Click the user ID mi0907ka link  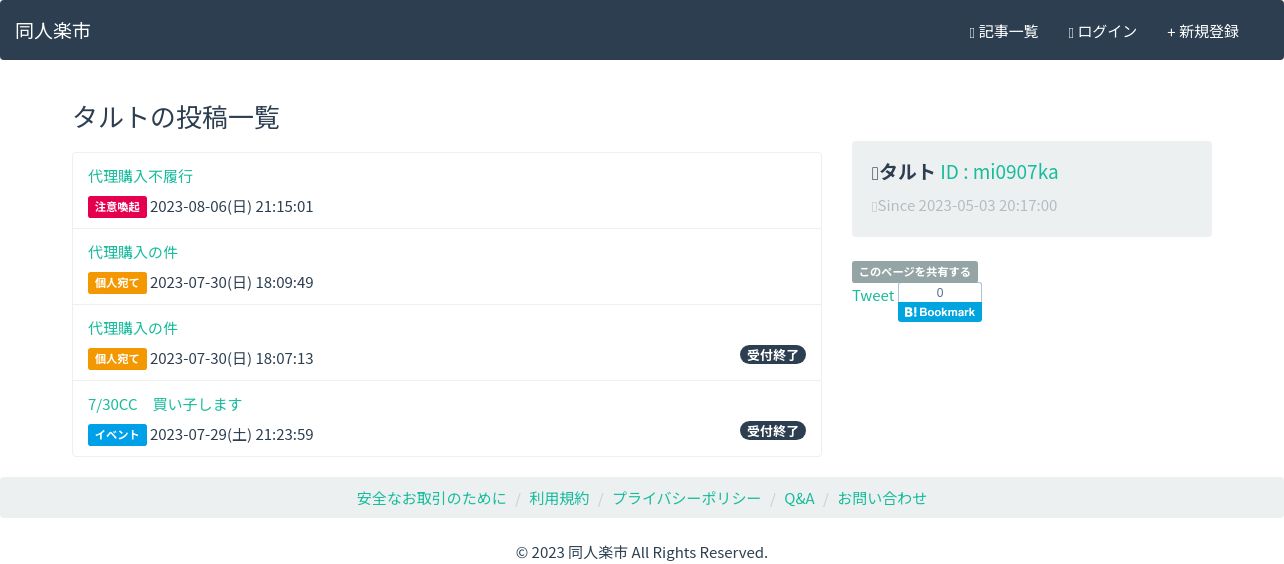[999, 172]
